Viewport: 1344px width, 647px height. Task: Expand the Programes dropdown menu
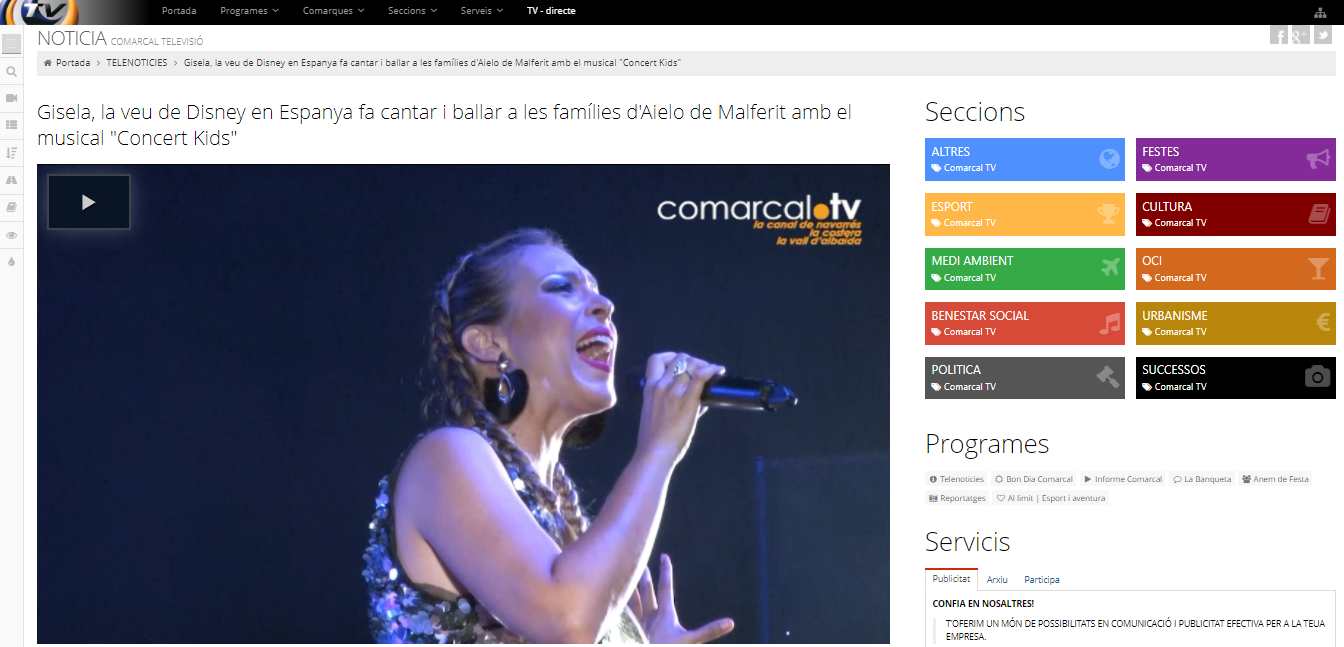coord(249,11)
